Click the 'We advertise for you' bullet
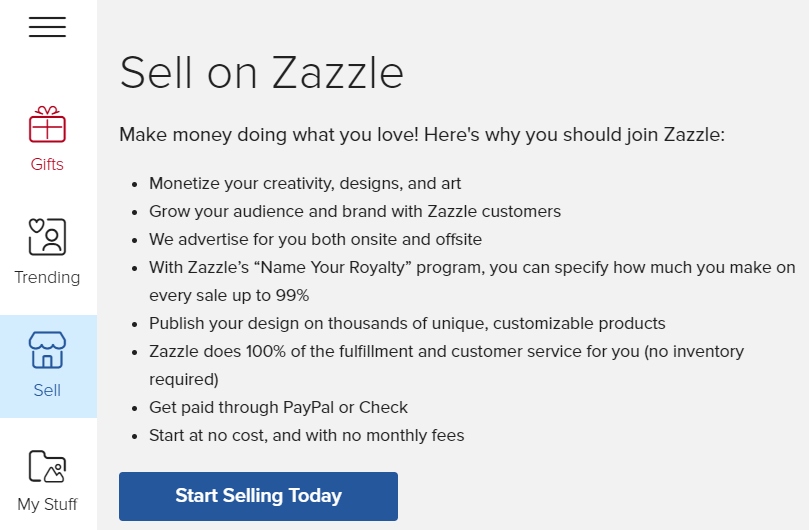809x530 pixels. point(315,239)
